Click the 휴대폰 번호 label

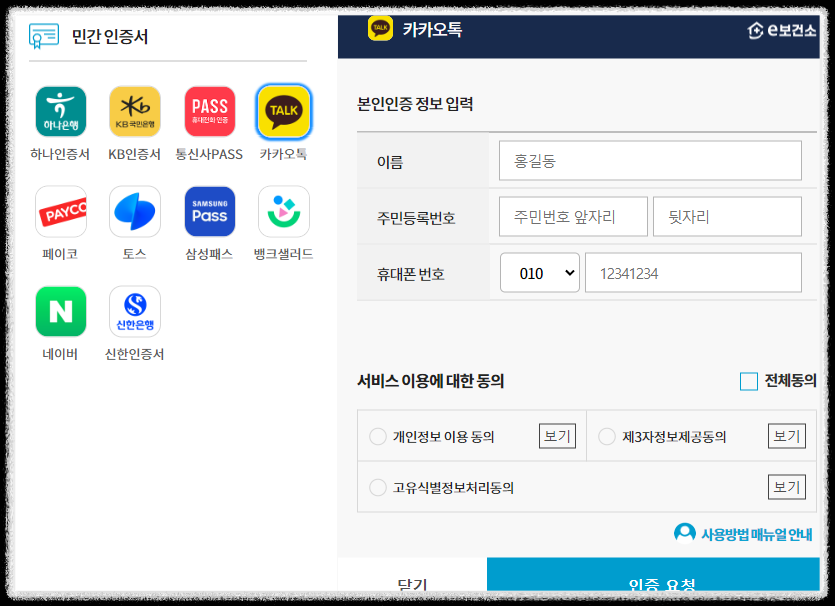tap(411, 274)
